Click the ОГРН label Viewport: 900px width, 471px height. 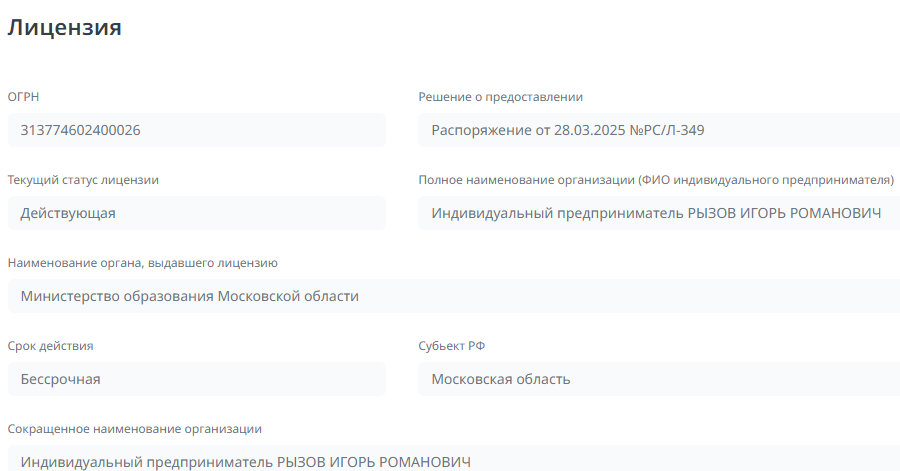(x=24, y=97)
